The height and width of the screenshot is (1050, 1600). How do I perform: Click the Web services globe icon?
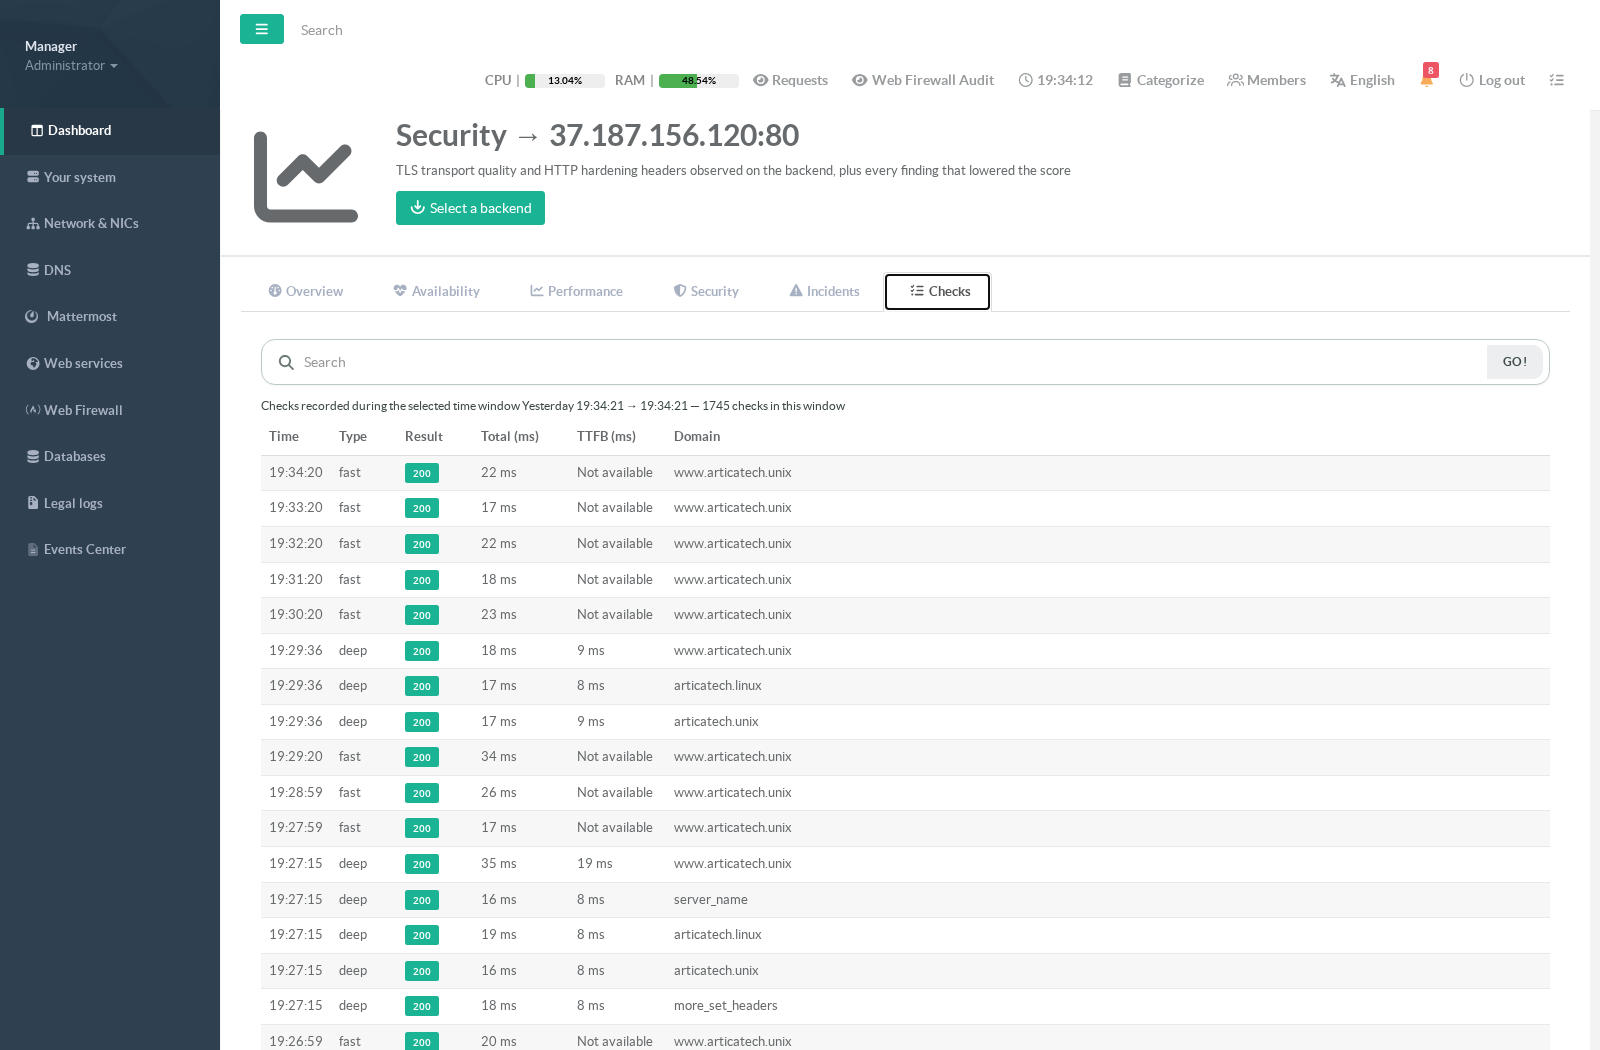(x=33, y=364)
